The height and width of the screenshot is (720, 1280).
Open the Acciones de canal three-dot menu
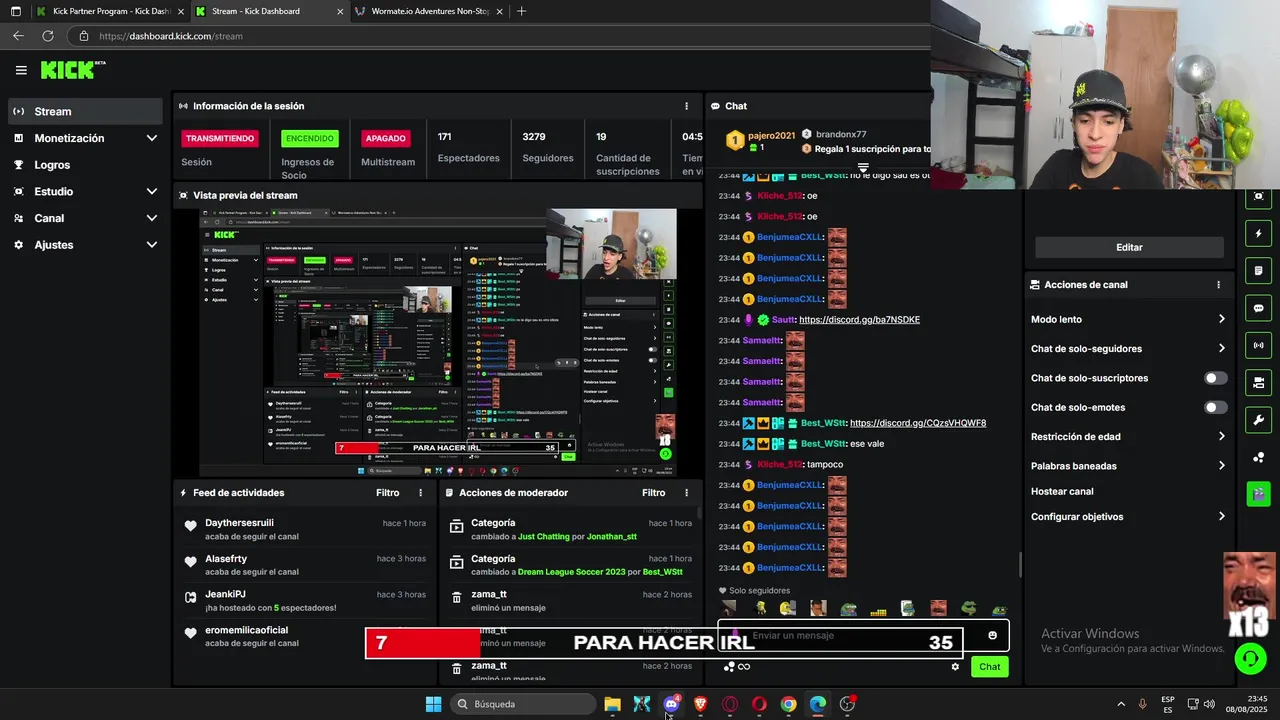coord(1218,285)
